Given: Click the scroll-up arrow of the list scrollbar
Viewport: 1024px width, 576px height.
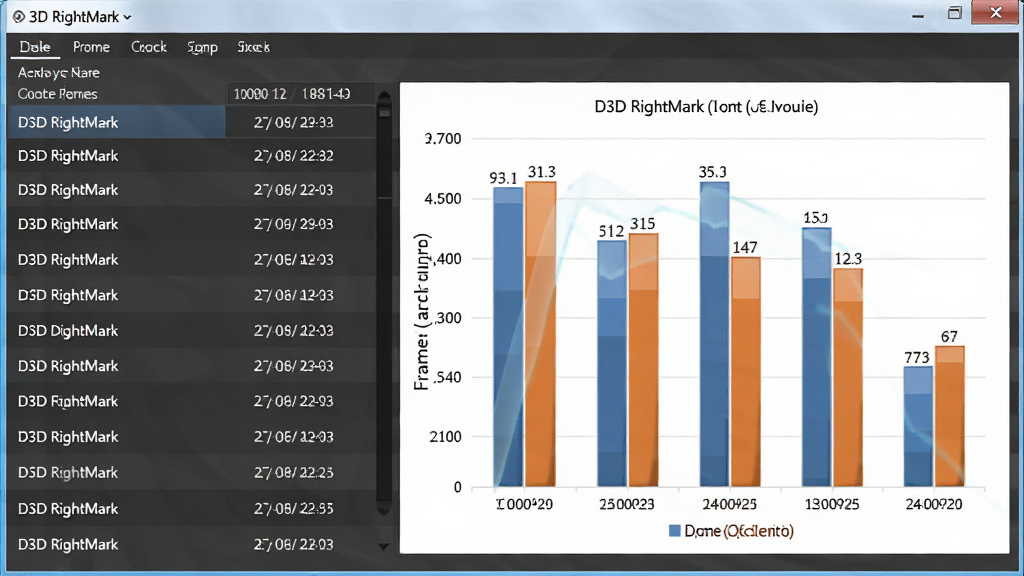Looking at the screenshot, I should 384,97.
